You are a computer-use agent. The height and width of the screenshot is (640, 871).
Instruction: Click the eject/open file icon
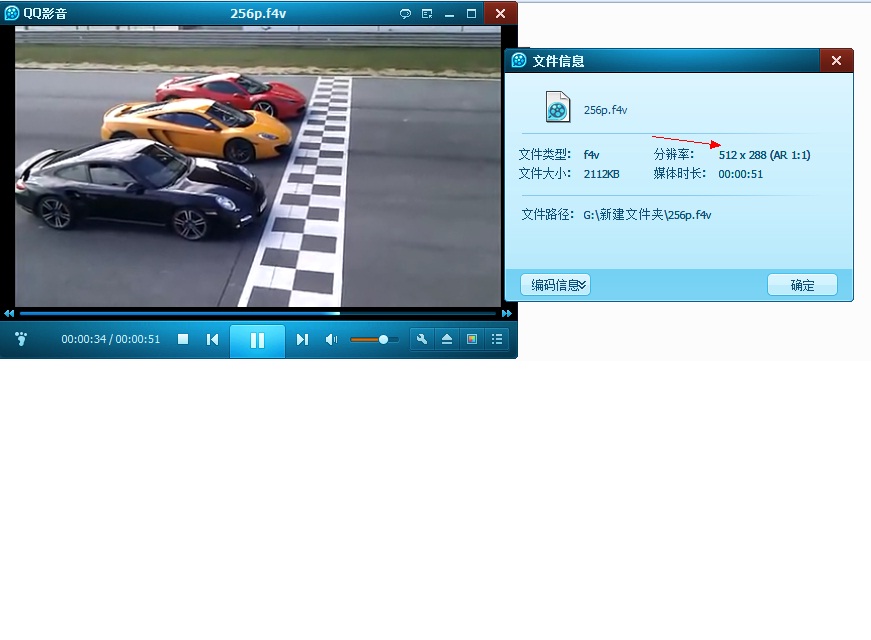pyautogui.click(x=447, y=340)
